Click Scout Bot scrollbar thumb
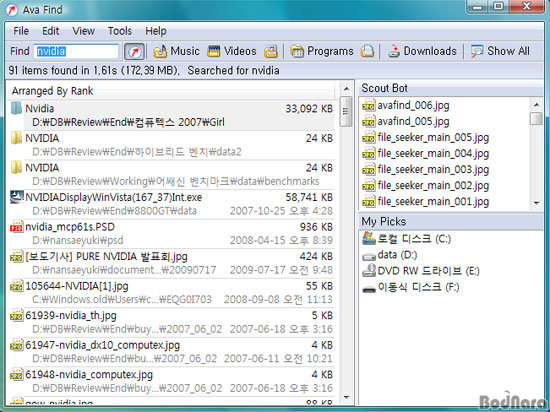This screenshot has height=412, width=550. (536, 118)
